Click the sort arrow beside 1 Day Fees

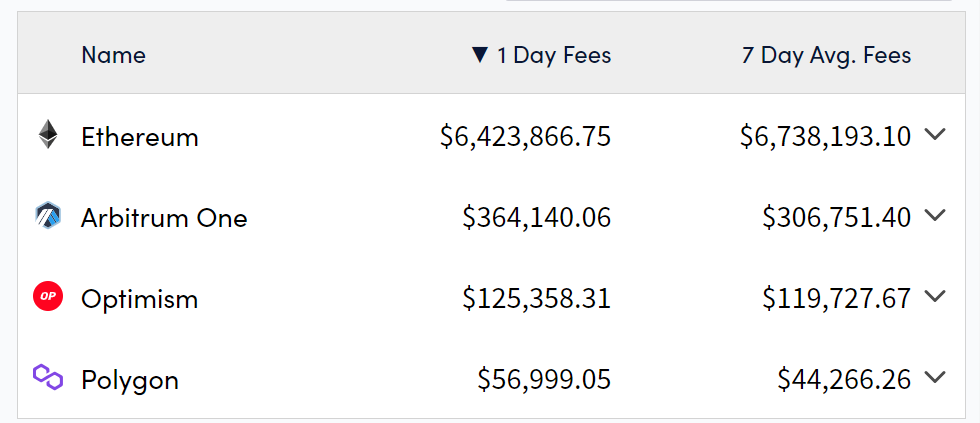[x=480, y=55]
